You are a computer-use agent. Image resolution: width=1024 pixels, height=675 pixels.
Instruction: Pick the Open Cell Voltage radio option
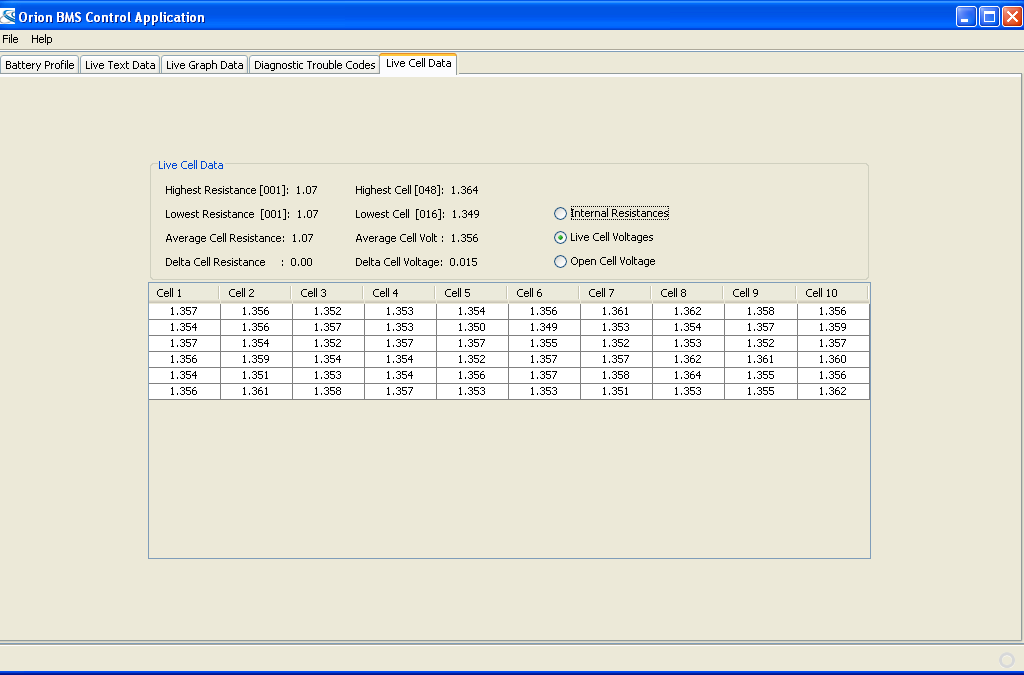pos(605,261)
